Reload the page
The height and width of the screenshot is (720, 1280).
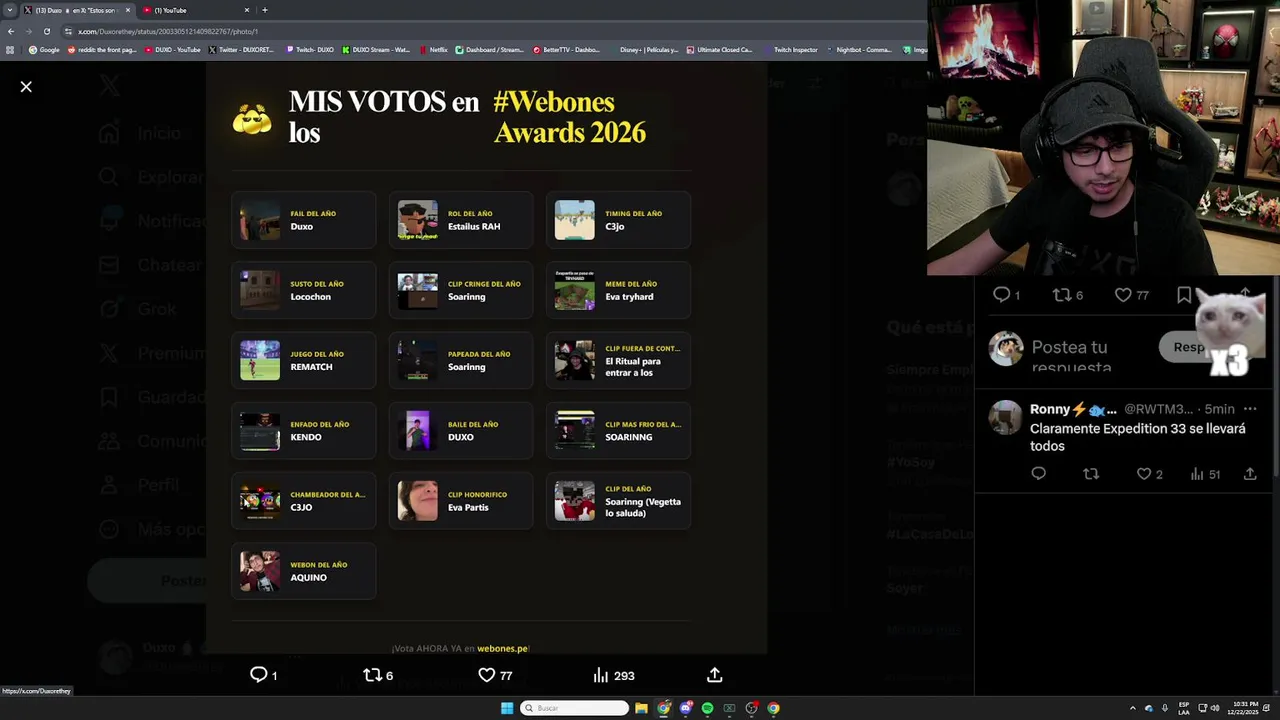click(x=46, y=31)
